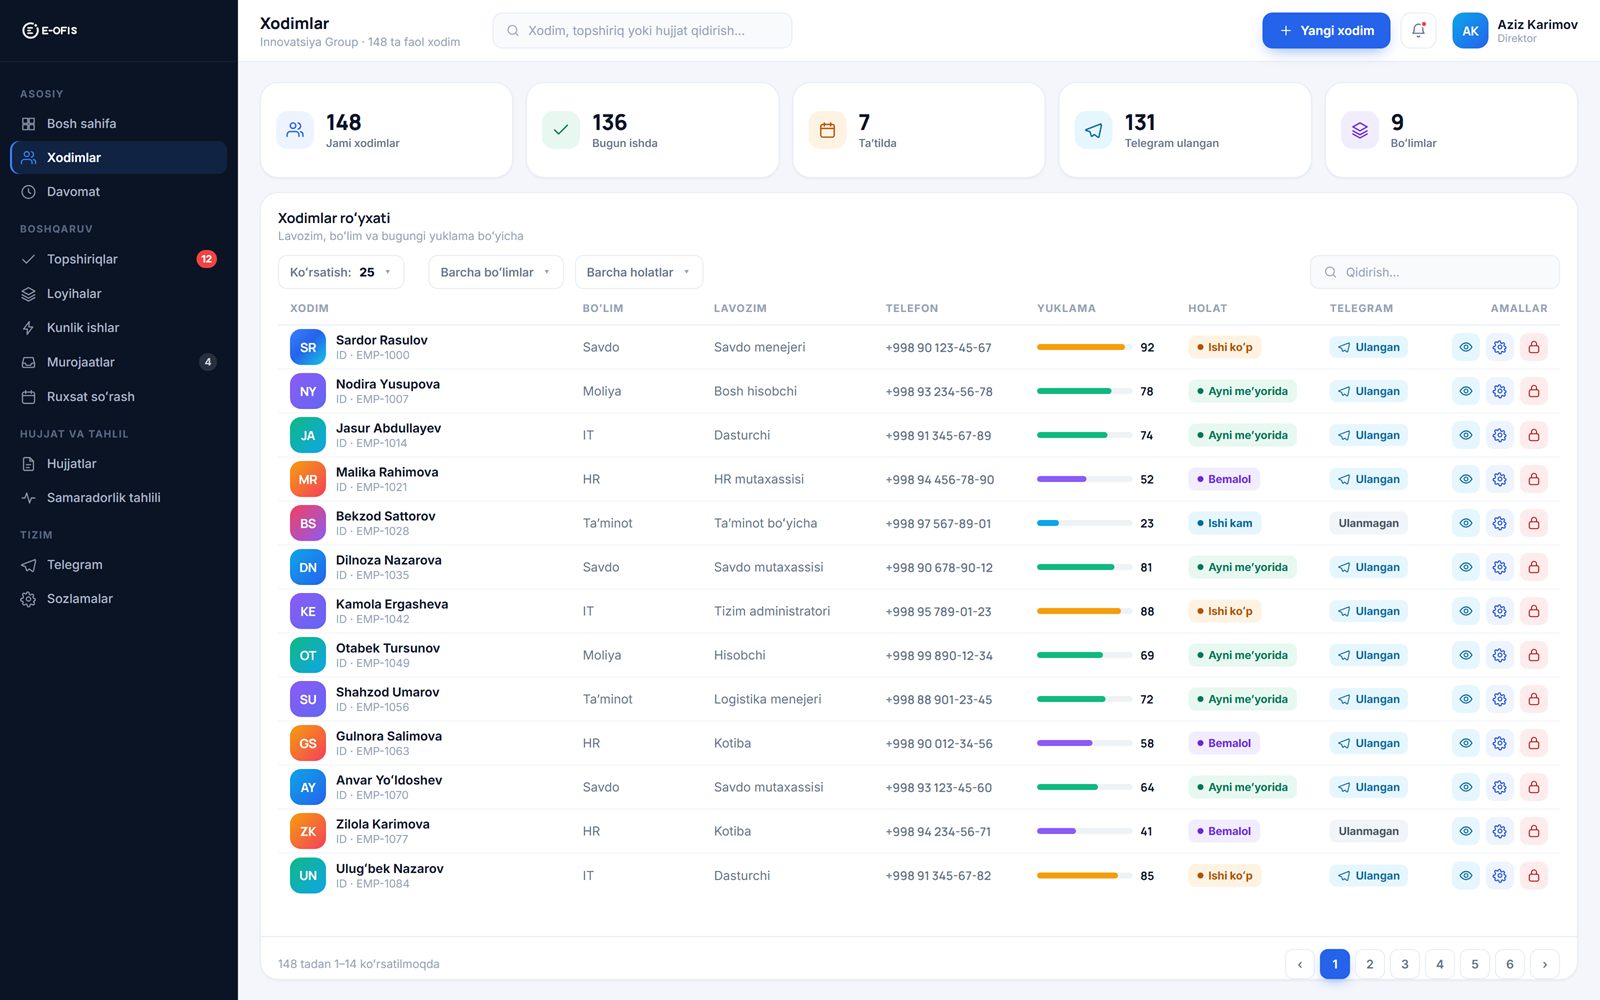
Task: Expand the Ko'rsatish 25 rows dropdown
Action: pyautogui.click(x=341, y=272)
